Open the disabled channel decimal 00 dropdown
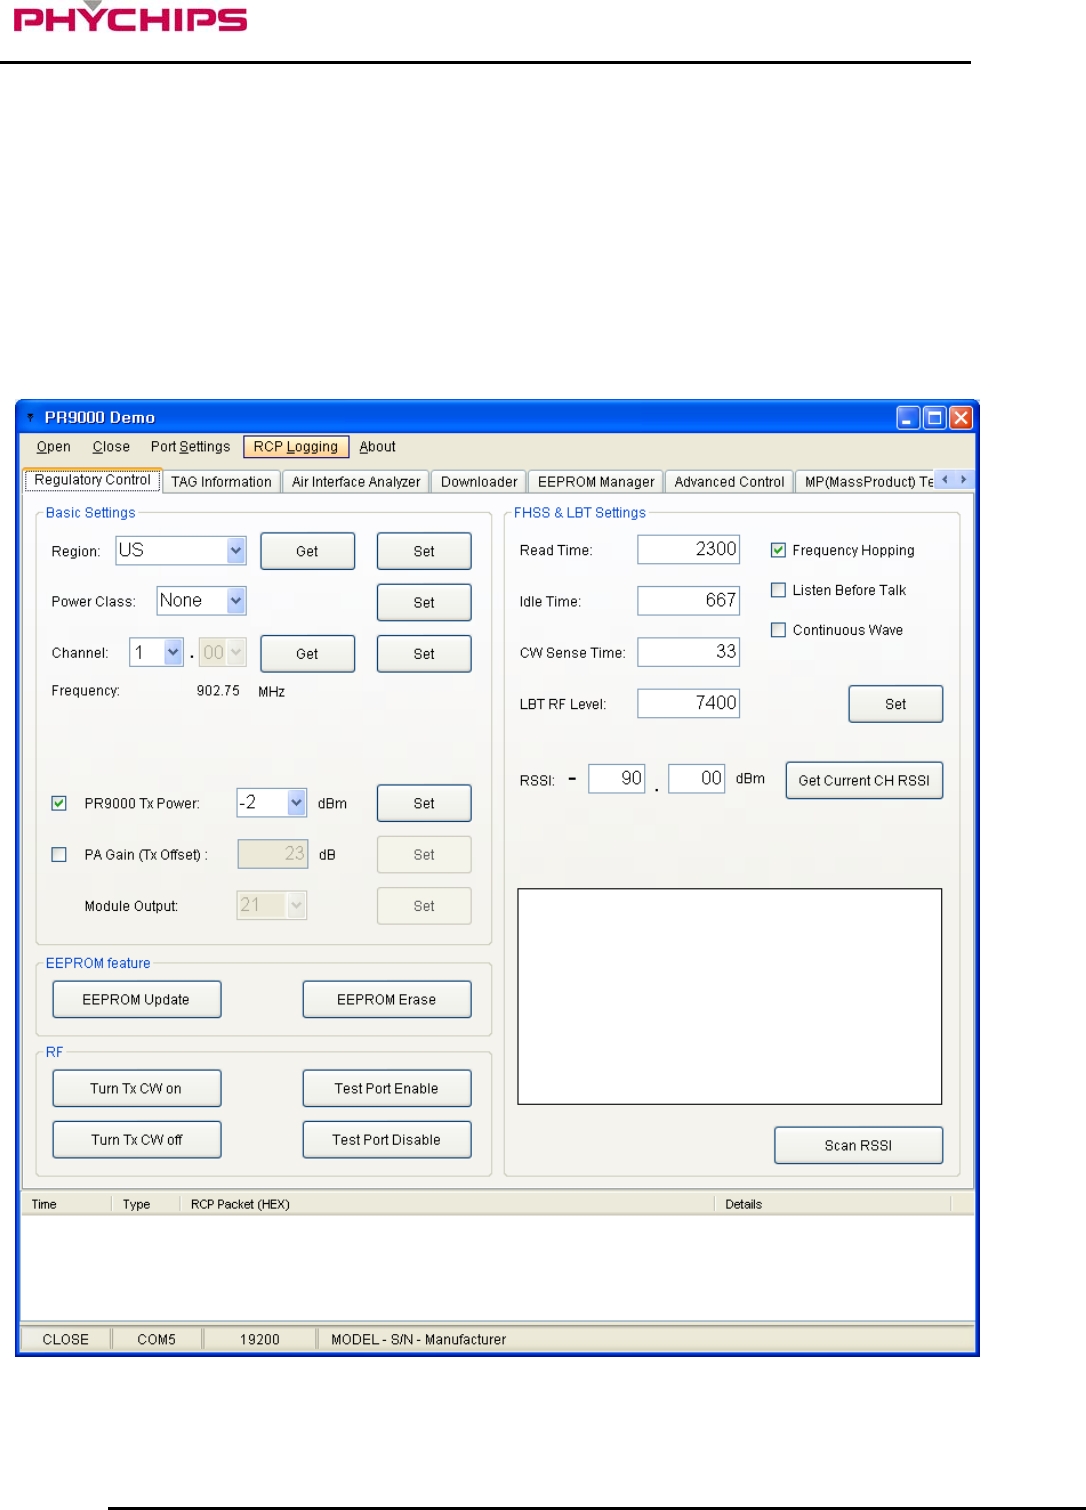The width and height of the screenshot is (1086, 1510). (236, 652)
